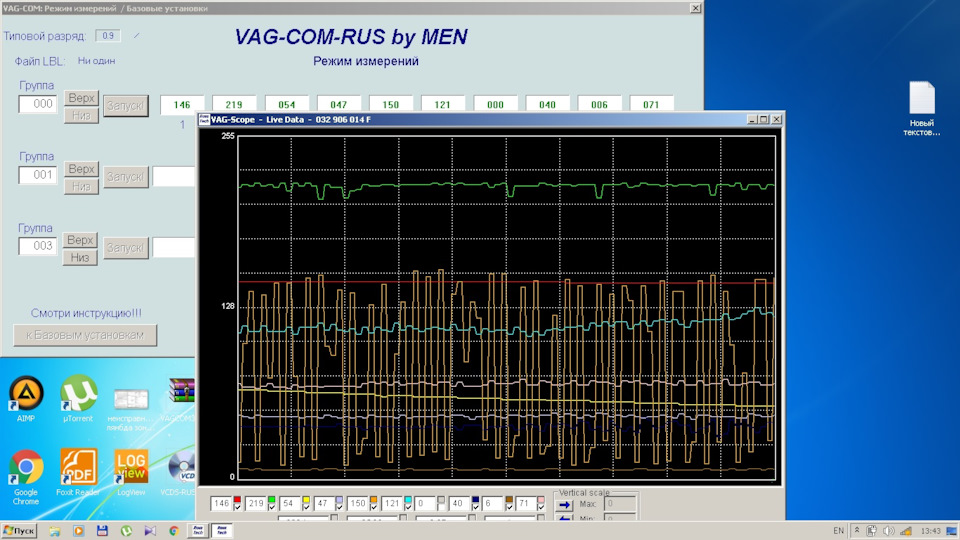Open the volume speaker tray icon

pyautogui.click(x=888, y=531)
